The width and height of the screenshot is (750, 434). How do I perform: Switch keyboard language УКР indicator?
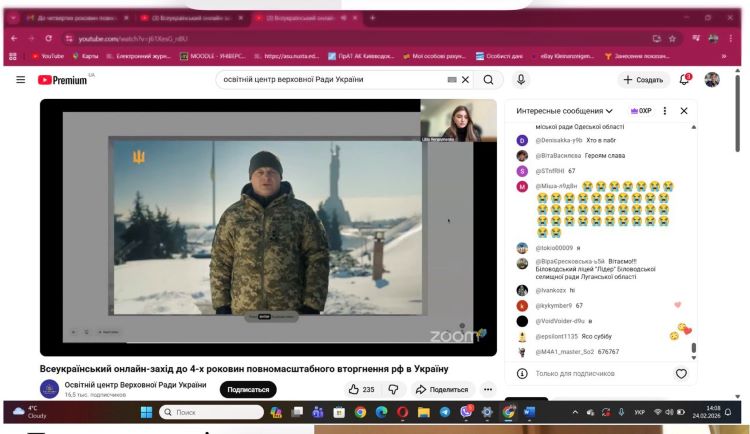pyautogui.click(x=640, y=412)
